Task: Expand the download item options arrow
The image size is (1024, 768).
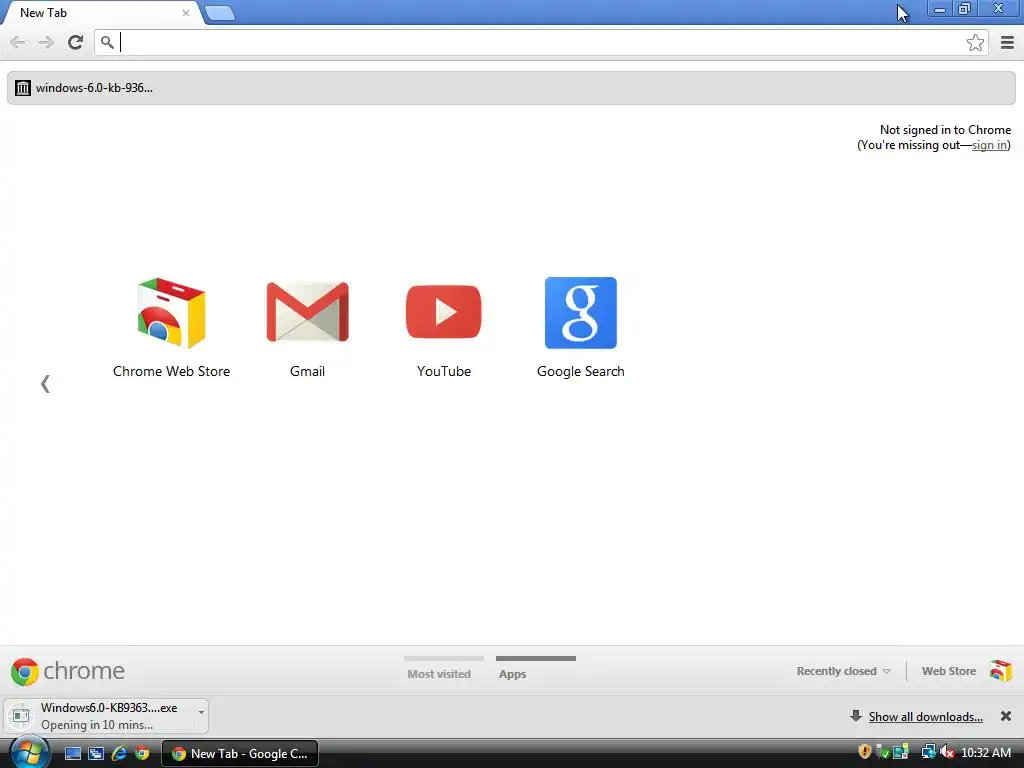Action: pos(201,712)
